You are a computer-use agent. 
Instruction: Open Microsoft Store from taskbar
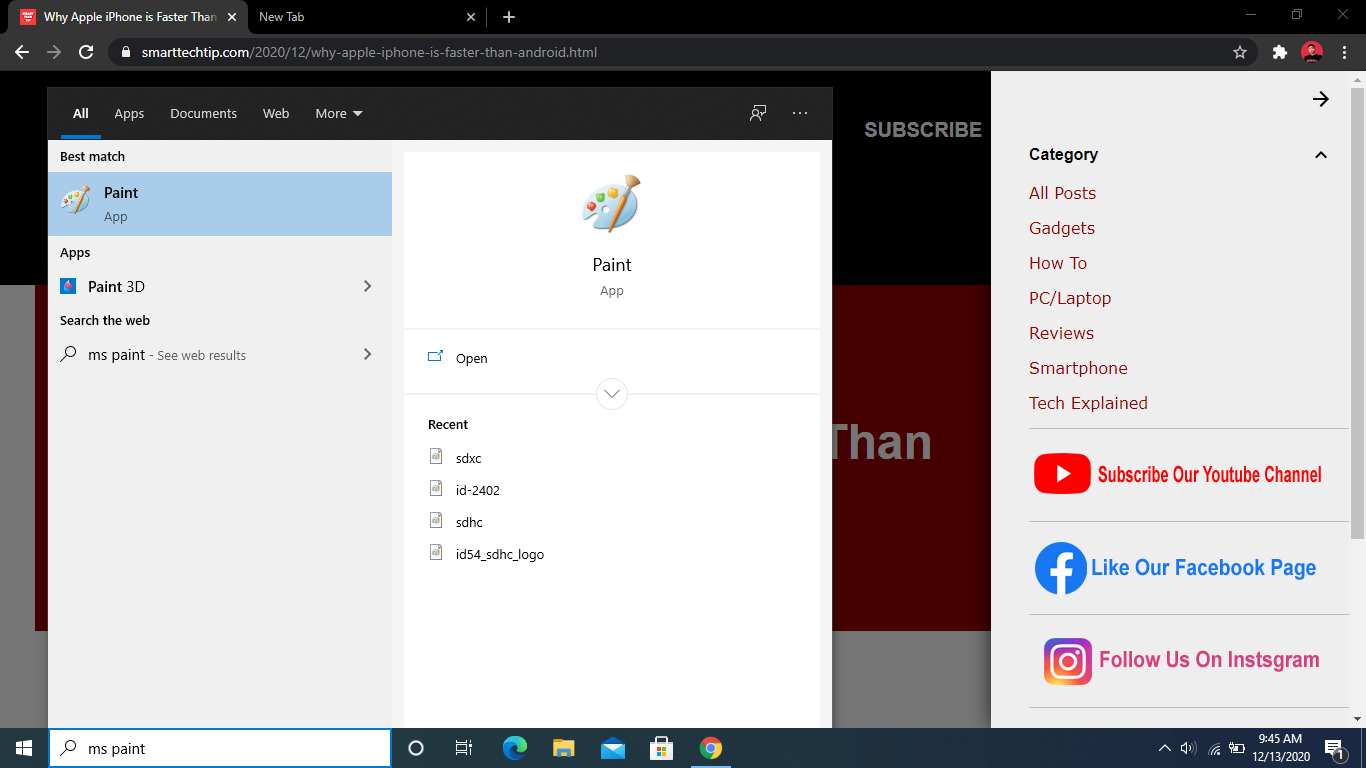661,748
